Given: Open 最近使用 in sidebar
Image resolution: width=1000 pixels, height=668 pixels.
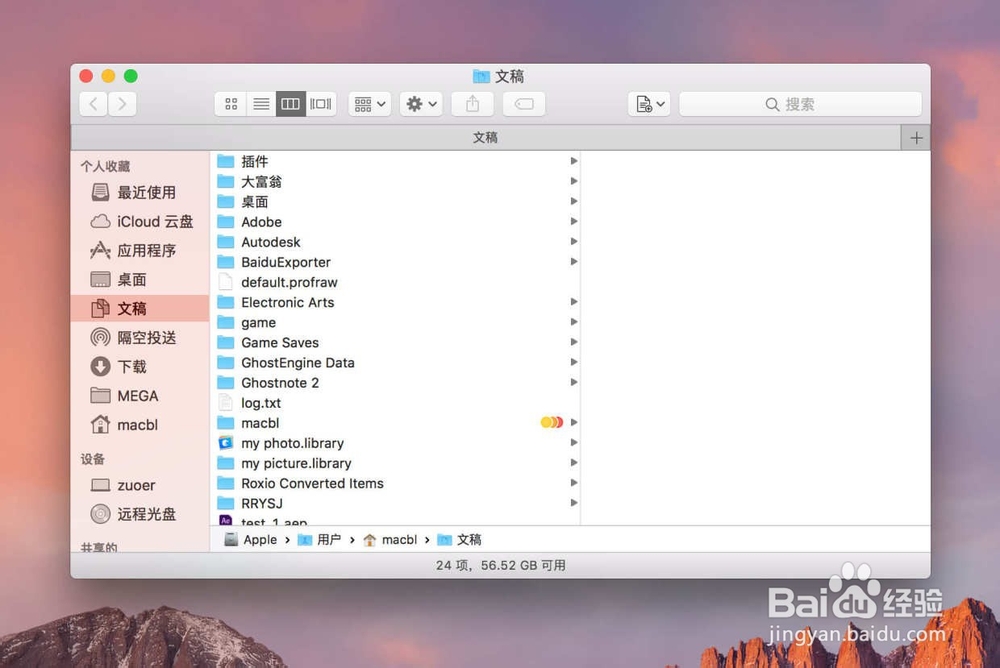Looking at the screenshot, I should [140, 192].
